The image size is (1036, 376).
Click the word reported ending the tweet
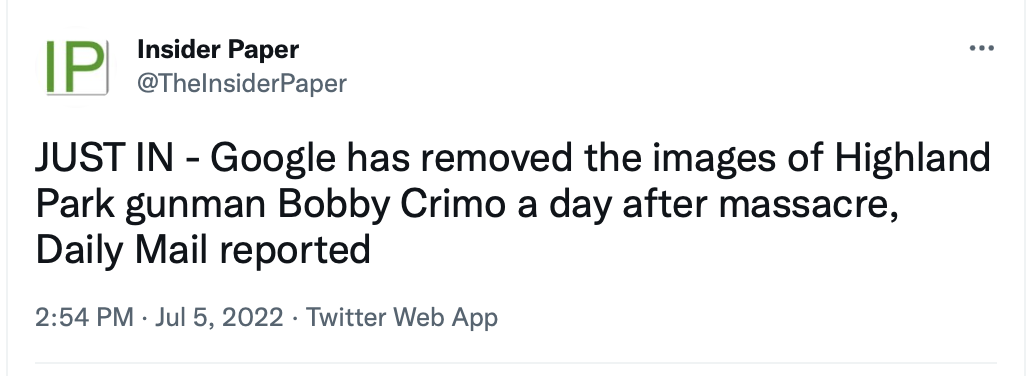click(x=295, y=253)
